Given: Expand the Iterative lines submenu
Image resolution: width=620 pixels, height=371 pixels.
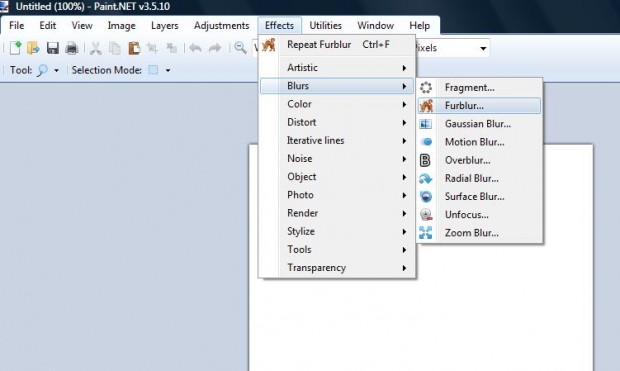Looking at the screenshot, I should click(337, 140).
